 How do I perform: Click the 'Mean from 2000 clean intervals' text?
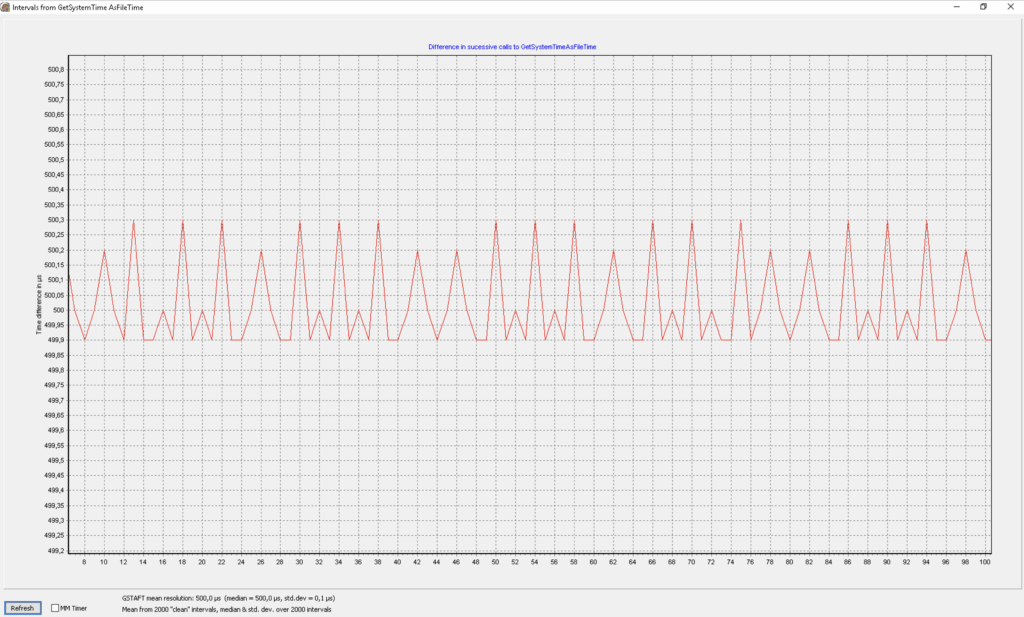[226, 608]
